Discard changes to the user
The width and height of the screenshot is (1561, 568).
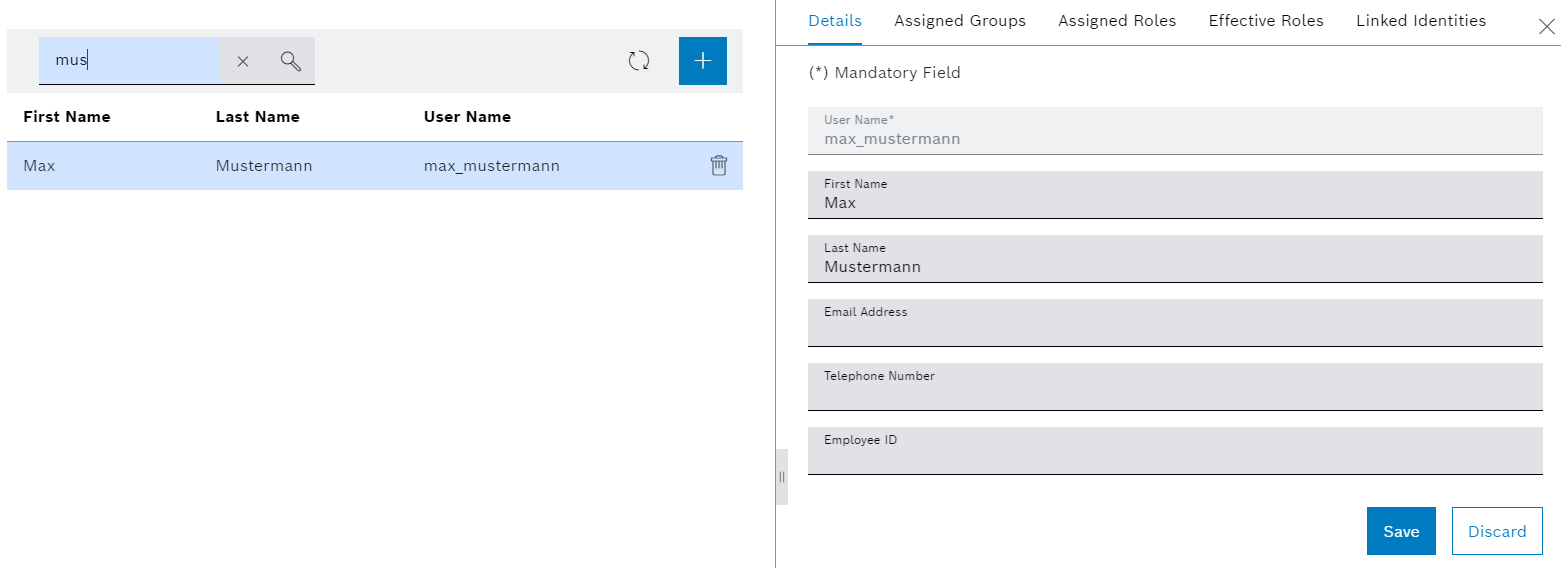(1497, 531)
